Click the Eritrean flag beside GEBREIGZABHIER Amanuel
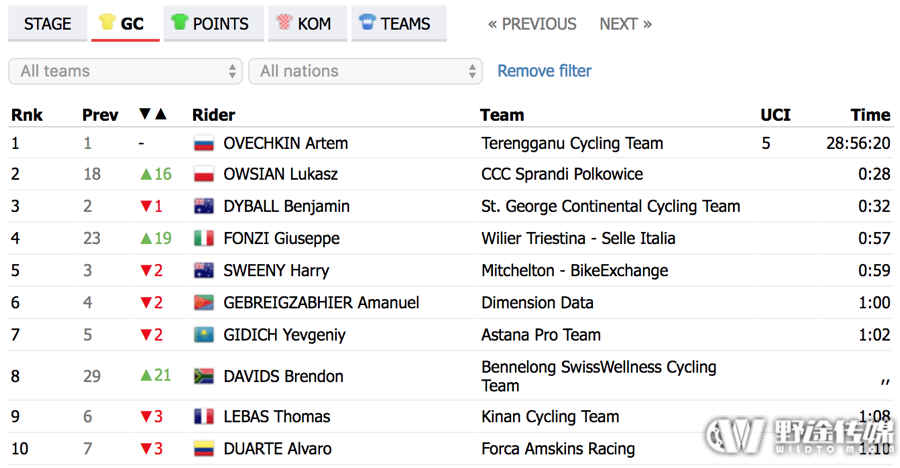This screenshot has width=900, height=468. 204,303
